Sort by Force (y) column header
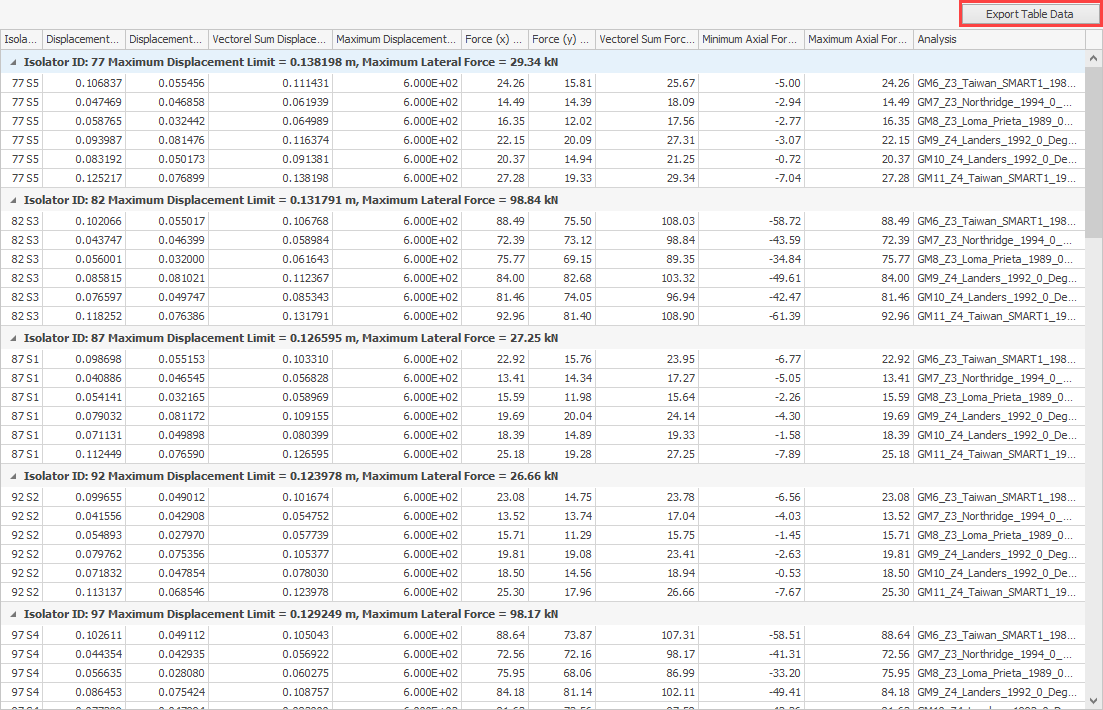 click(x=561, y=40)
